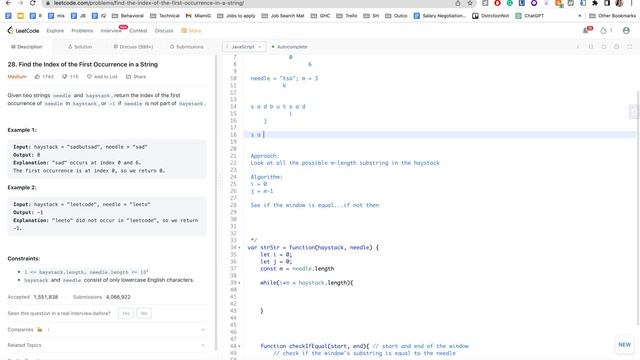Open Problems in LeetCode navbar
640x360 pixels.
click(x=82, y=31)
